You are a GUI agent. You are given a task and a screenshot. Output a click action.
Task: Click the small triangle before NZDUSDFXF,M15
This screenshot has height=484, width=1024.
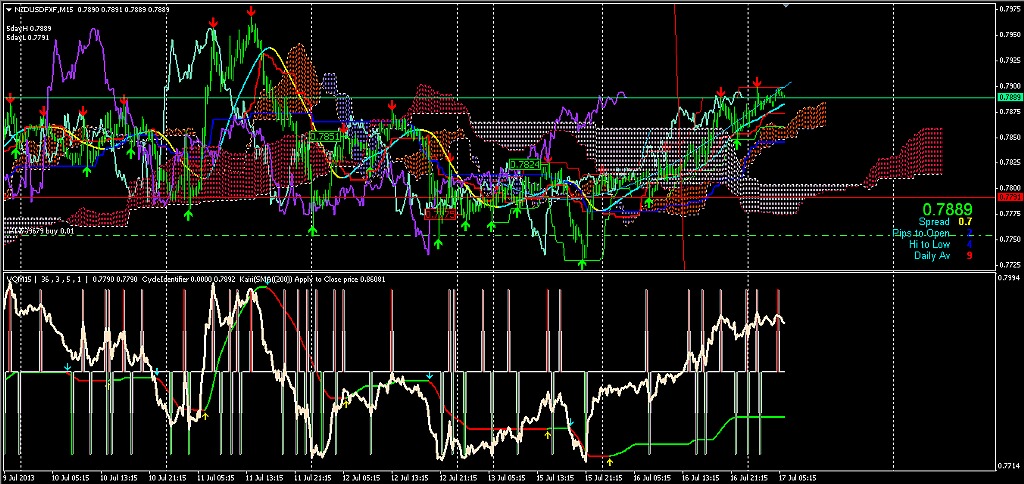click(x=7, y=10)
